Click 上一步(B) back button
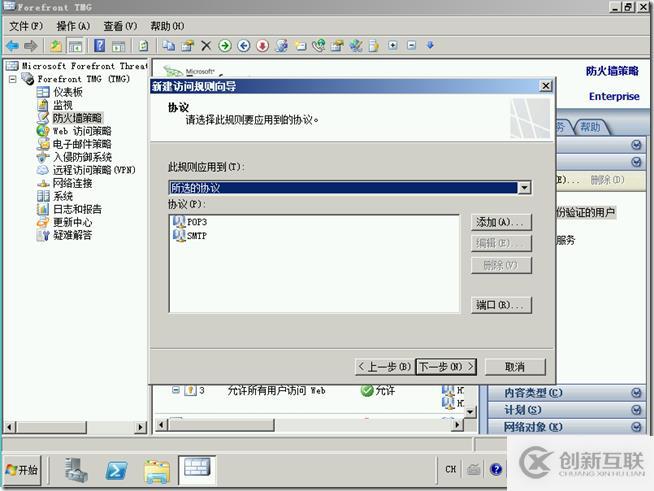Viewport: 654px width, 491px height. (385, 367)
